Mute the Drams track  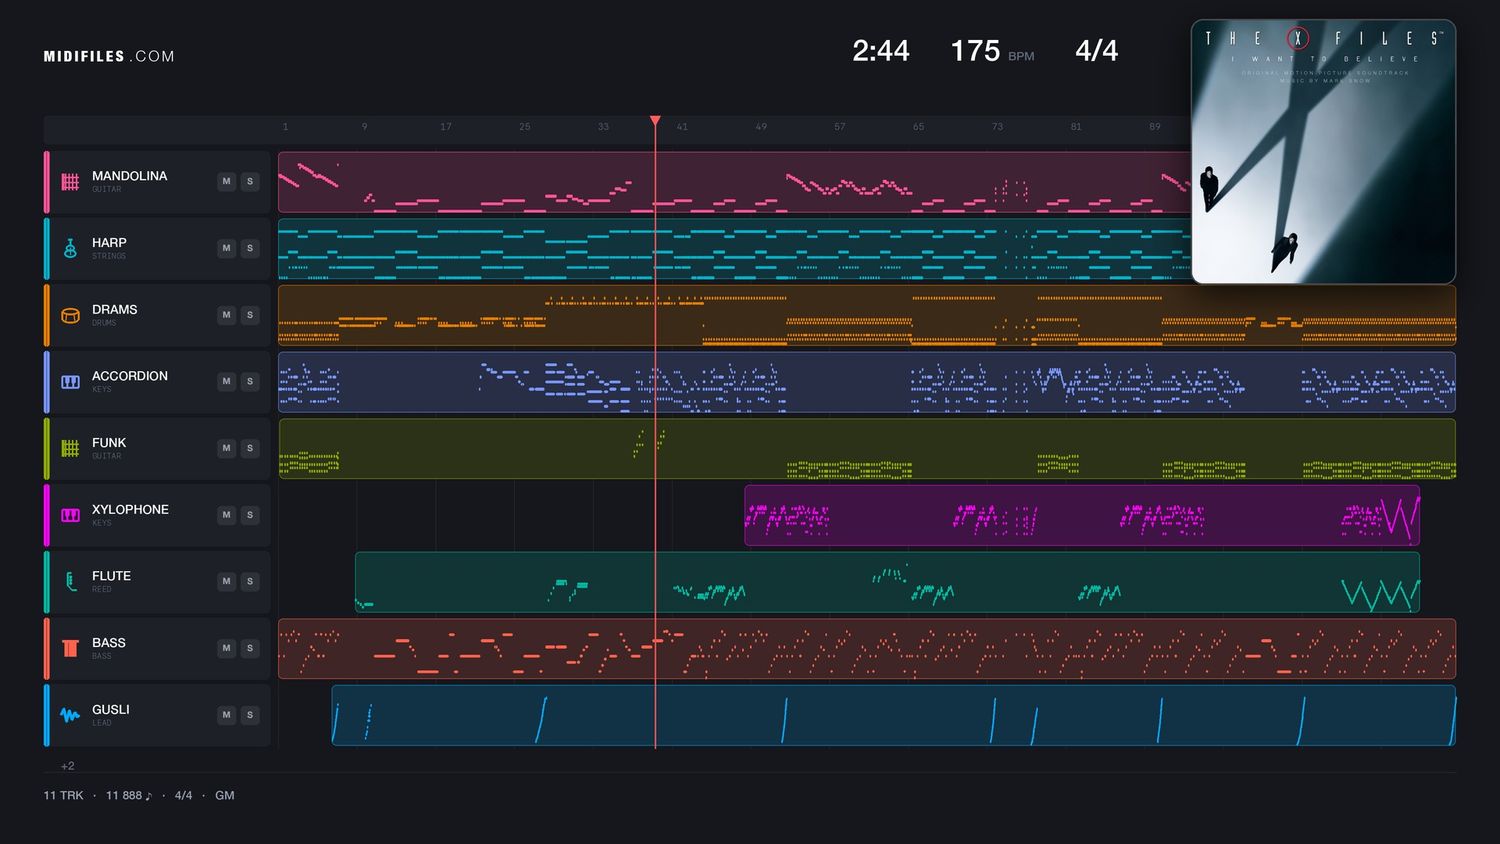point(227,315)
